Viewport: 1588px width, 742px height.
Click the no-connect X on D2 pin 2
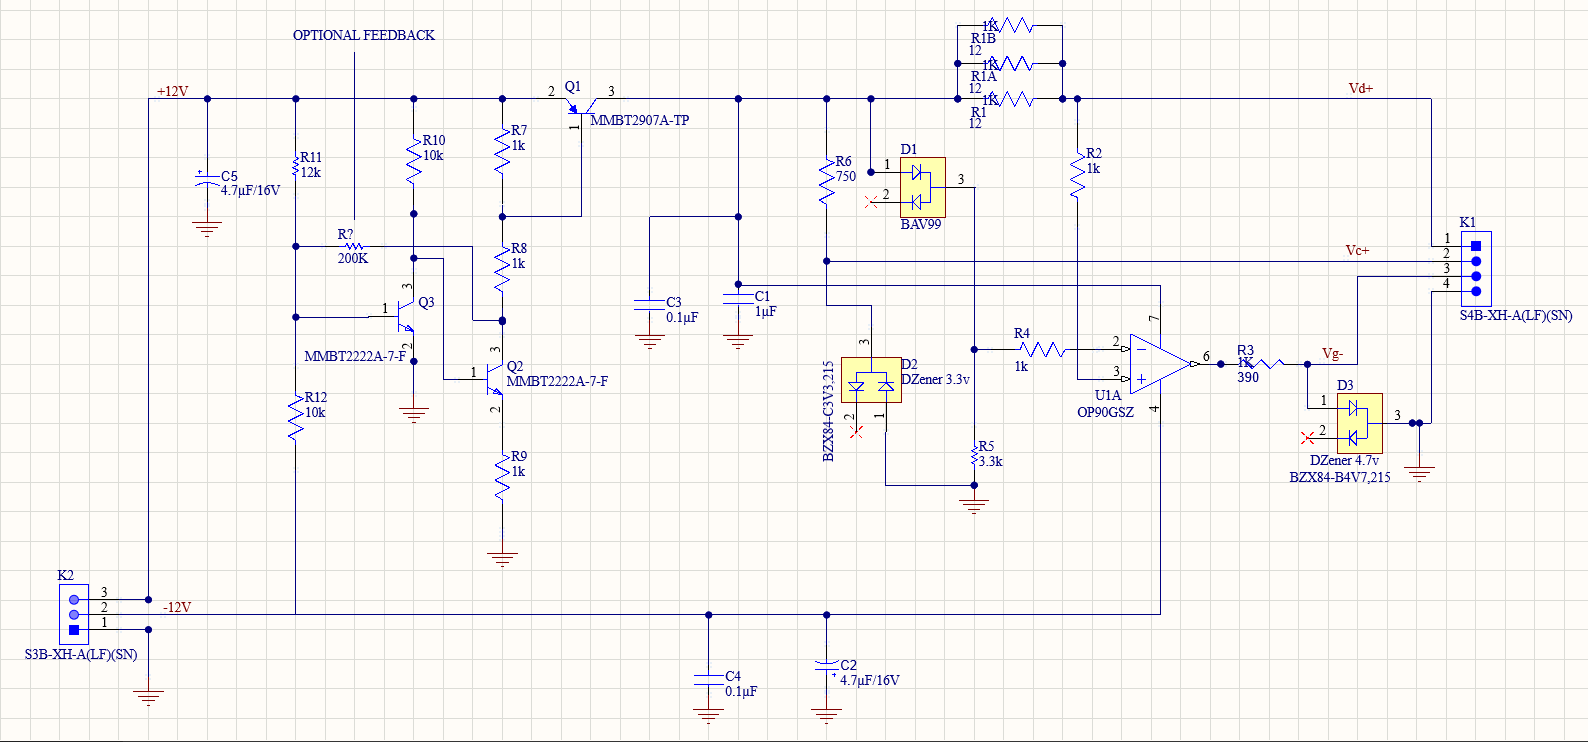856,432
